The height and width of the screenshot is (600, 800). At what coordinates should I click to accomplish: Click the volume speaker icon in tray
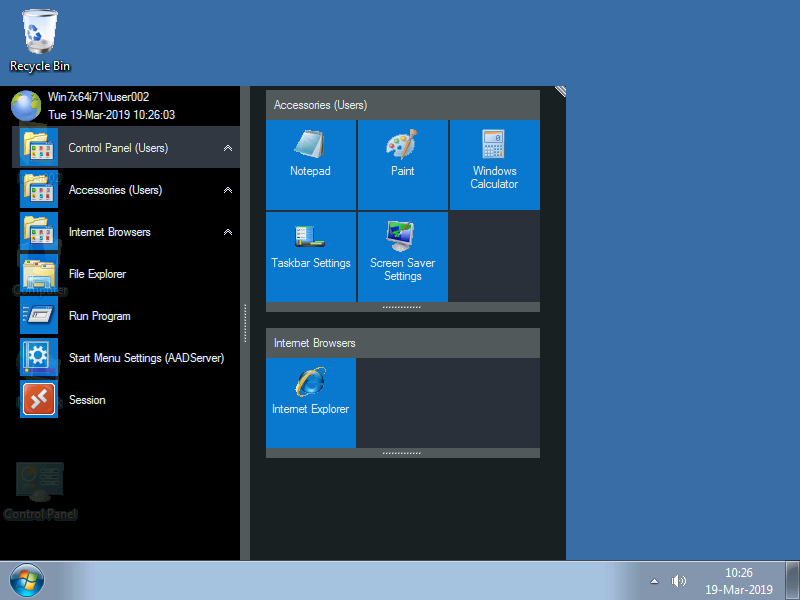[679, 581]
